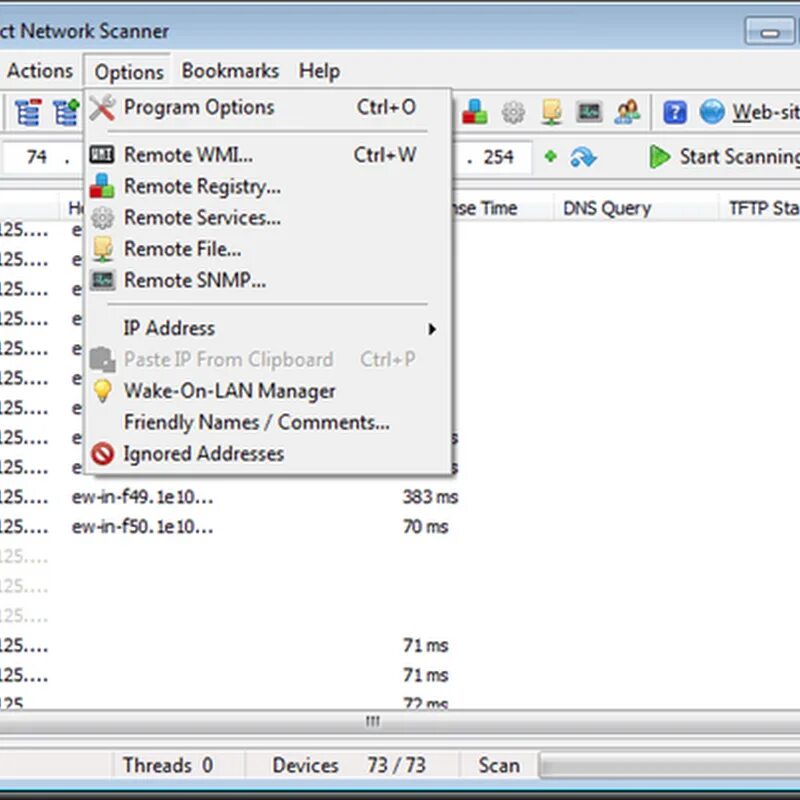Click the Devices 73 / 73 status entry
Viewport: 800px width, 800px height.
pyautogui.click(x=349, y=765)
